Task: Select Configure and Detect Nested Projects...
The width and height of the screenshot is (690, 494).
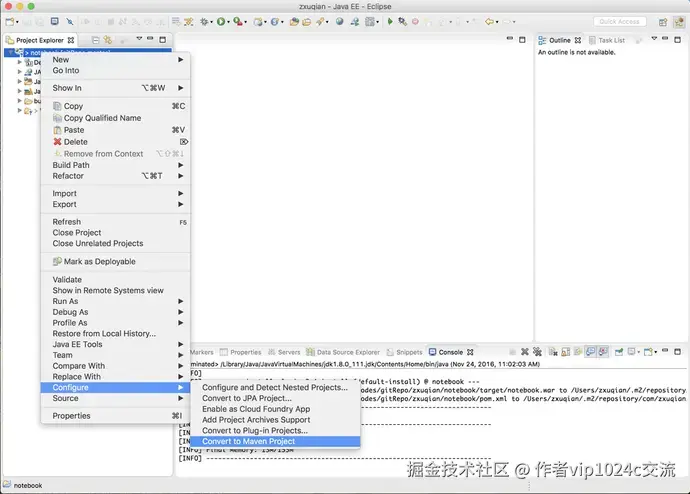Action: coord(275,387)
